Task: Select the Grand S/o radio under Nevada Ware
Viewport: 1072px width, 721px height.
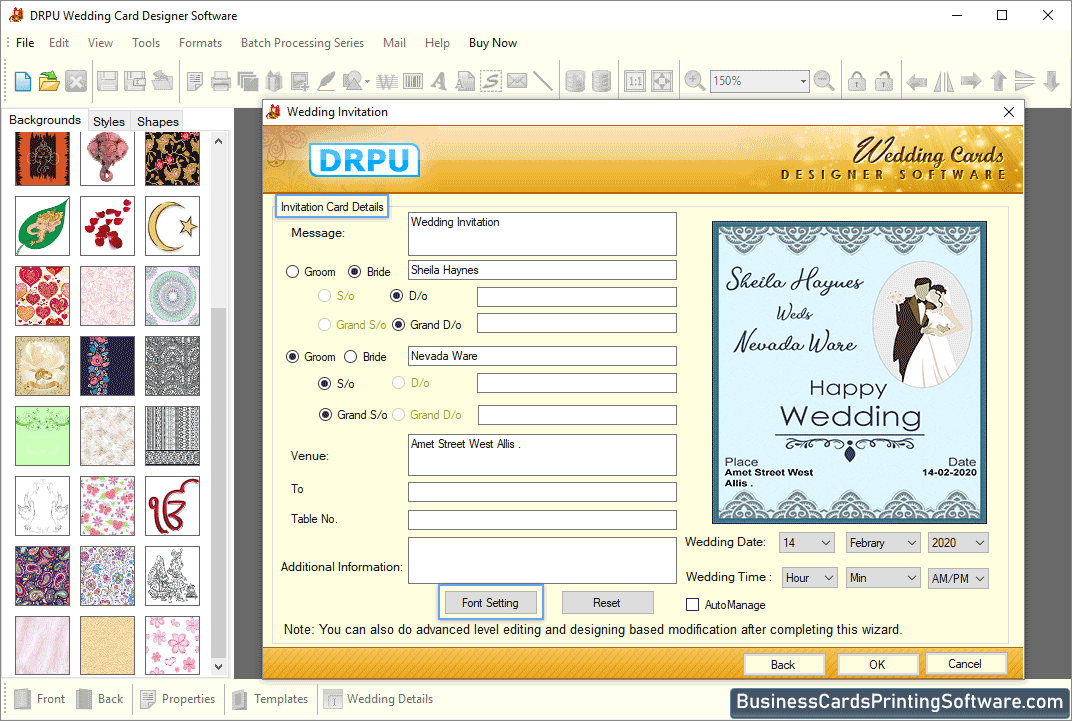Action: (x=325, y=415)
